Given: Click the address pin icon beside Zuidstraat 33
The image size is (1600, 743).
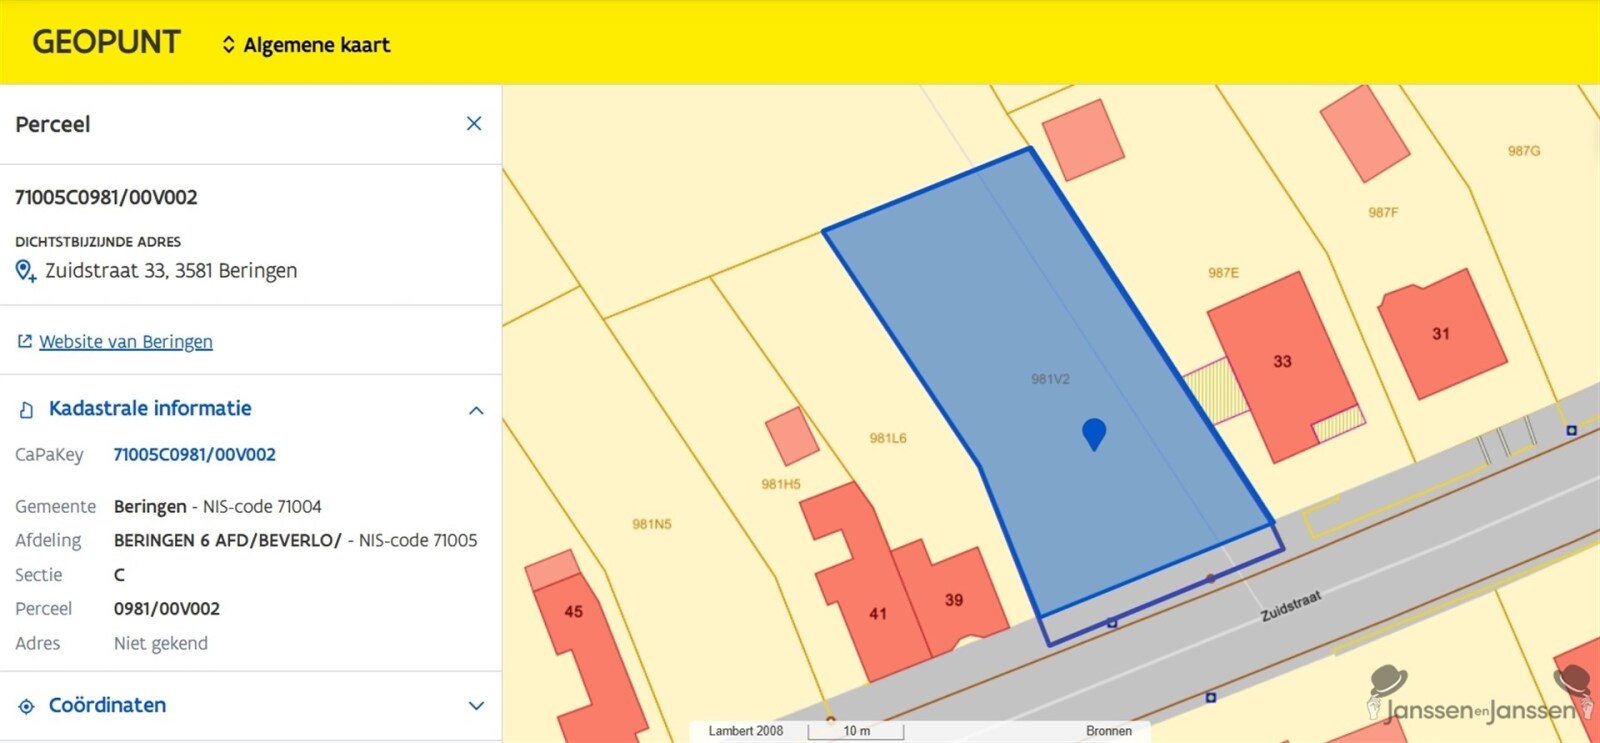Looking at the screenshot, I should click(26, 271).
